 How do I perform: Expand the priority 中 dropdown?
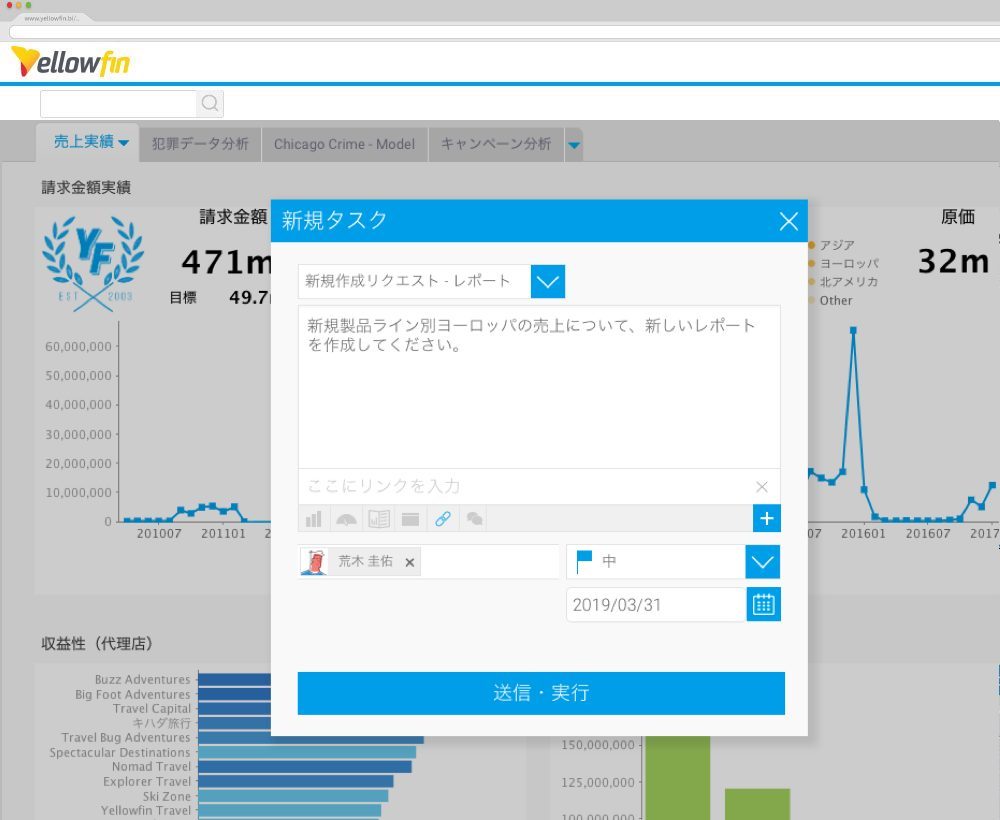click(762, 562)
